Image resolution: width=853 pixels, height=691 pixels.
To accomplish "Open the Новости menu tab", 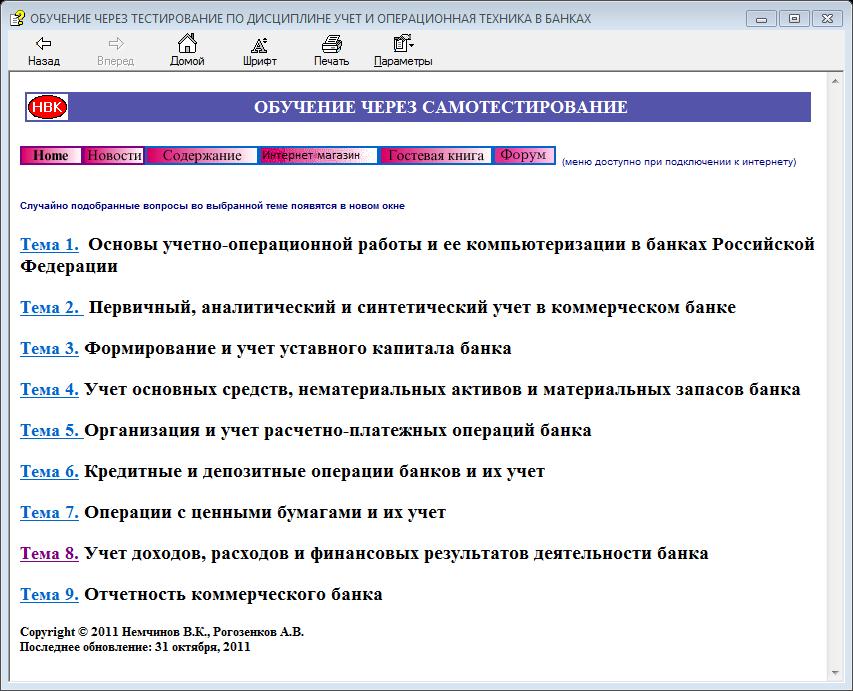I will (114, 156).
